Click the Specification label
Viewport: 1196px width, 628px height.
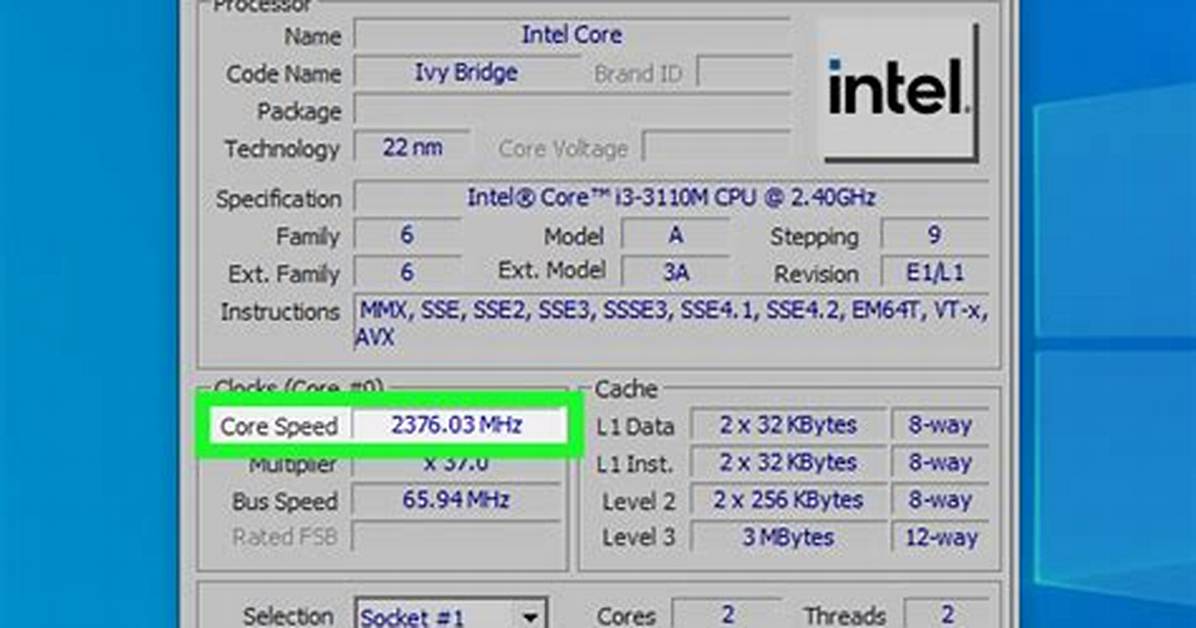click(x=278, y=199)
